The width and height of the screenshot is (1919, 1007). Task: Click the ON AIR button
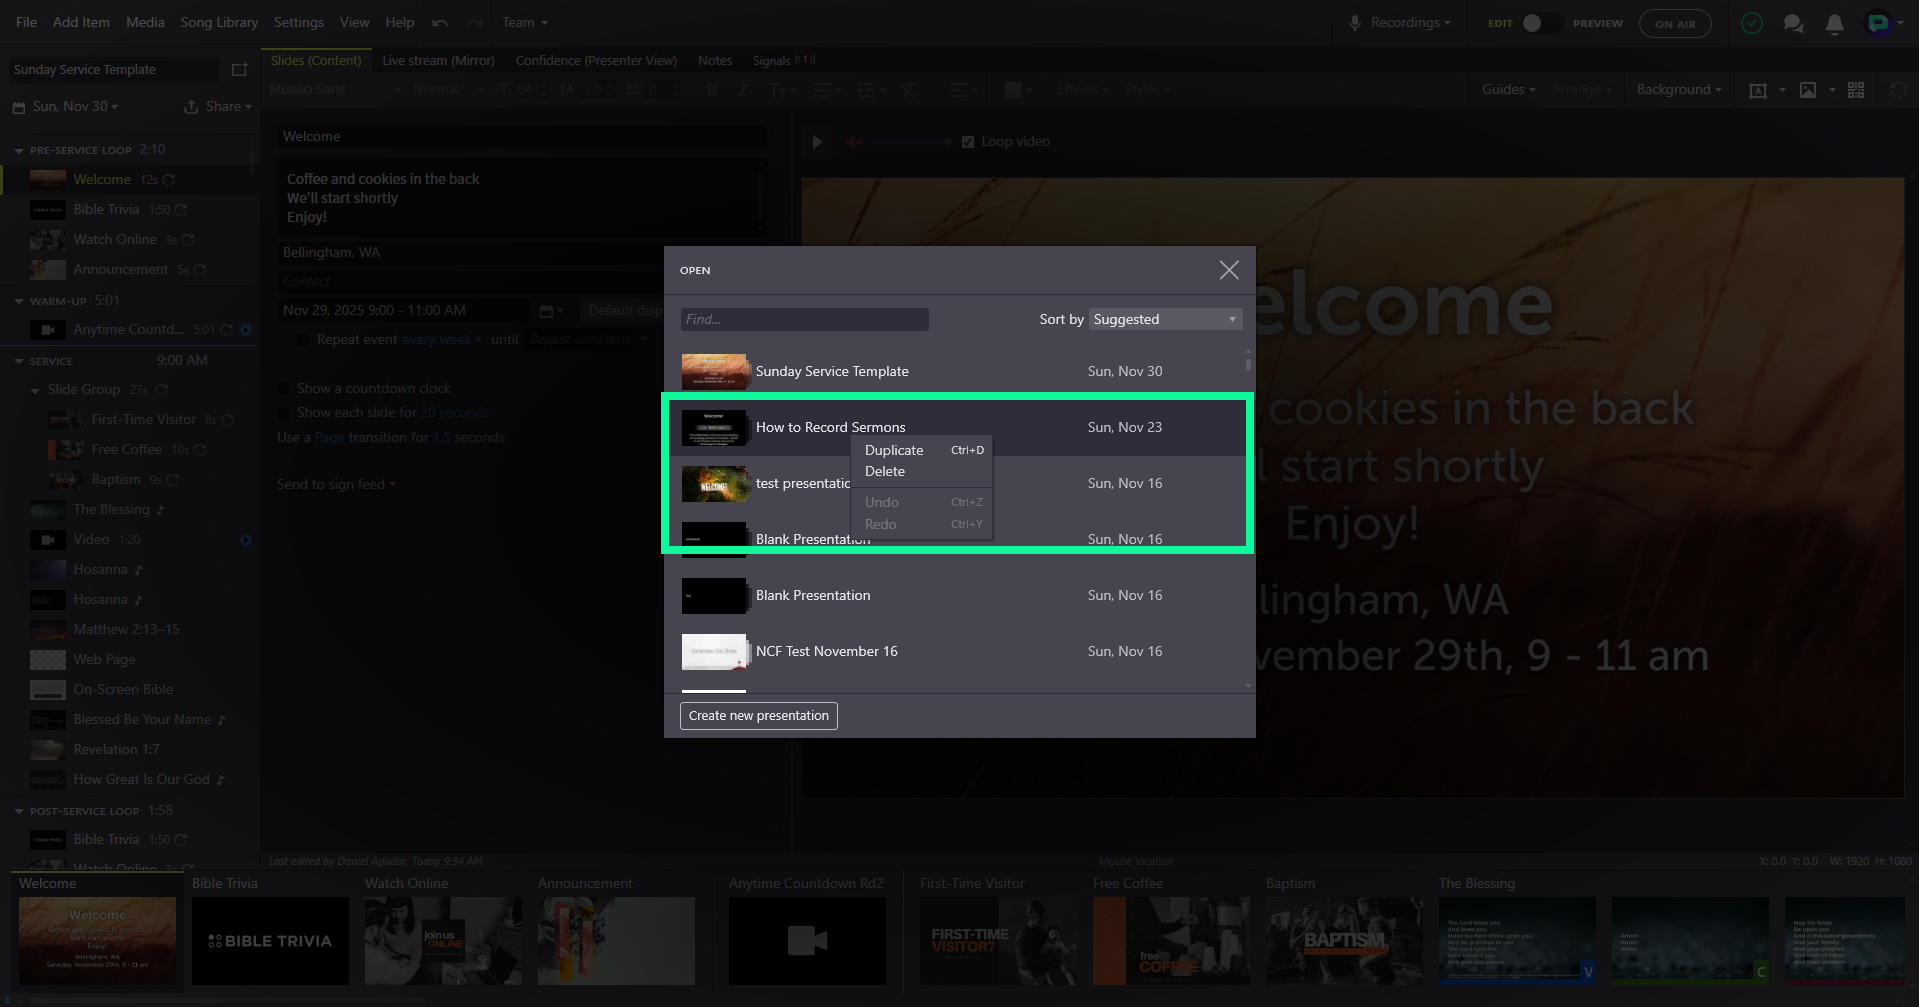1675,23
